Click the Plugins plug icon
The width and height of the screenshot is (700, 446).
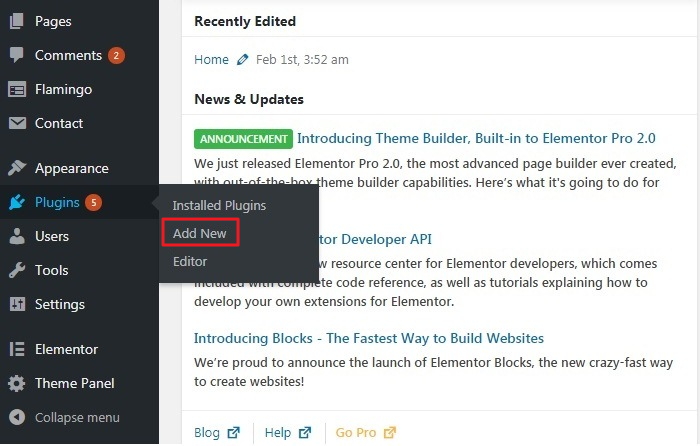(x=17, y=202)
